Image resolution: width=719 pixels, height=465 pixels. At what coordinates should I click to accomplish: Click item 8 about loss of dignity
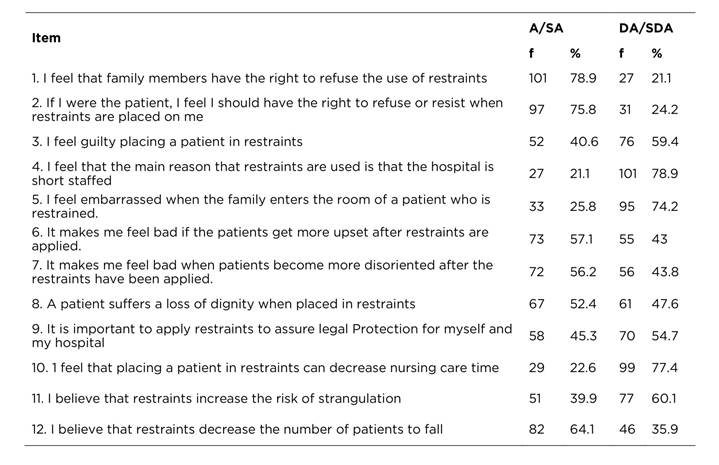pyautogui.click(x=217, y=304)
